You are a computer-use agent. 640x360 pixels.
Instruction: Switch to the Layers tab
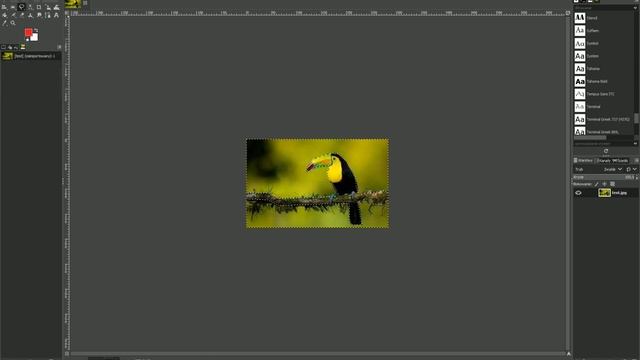[x=584, y=160]
